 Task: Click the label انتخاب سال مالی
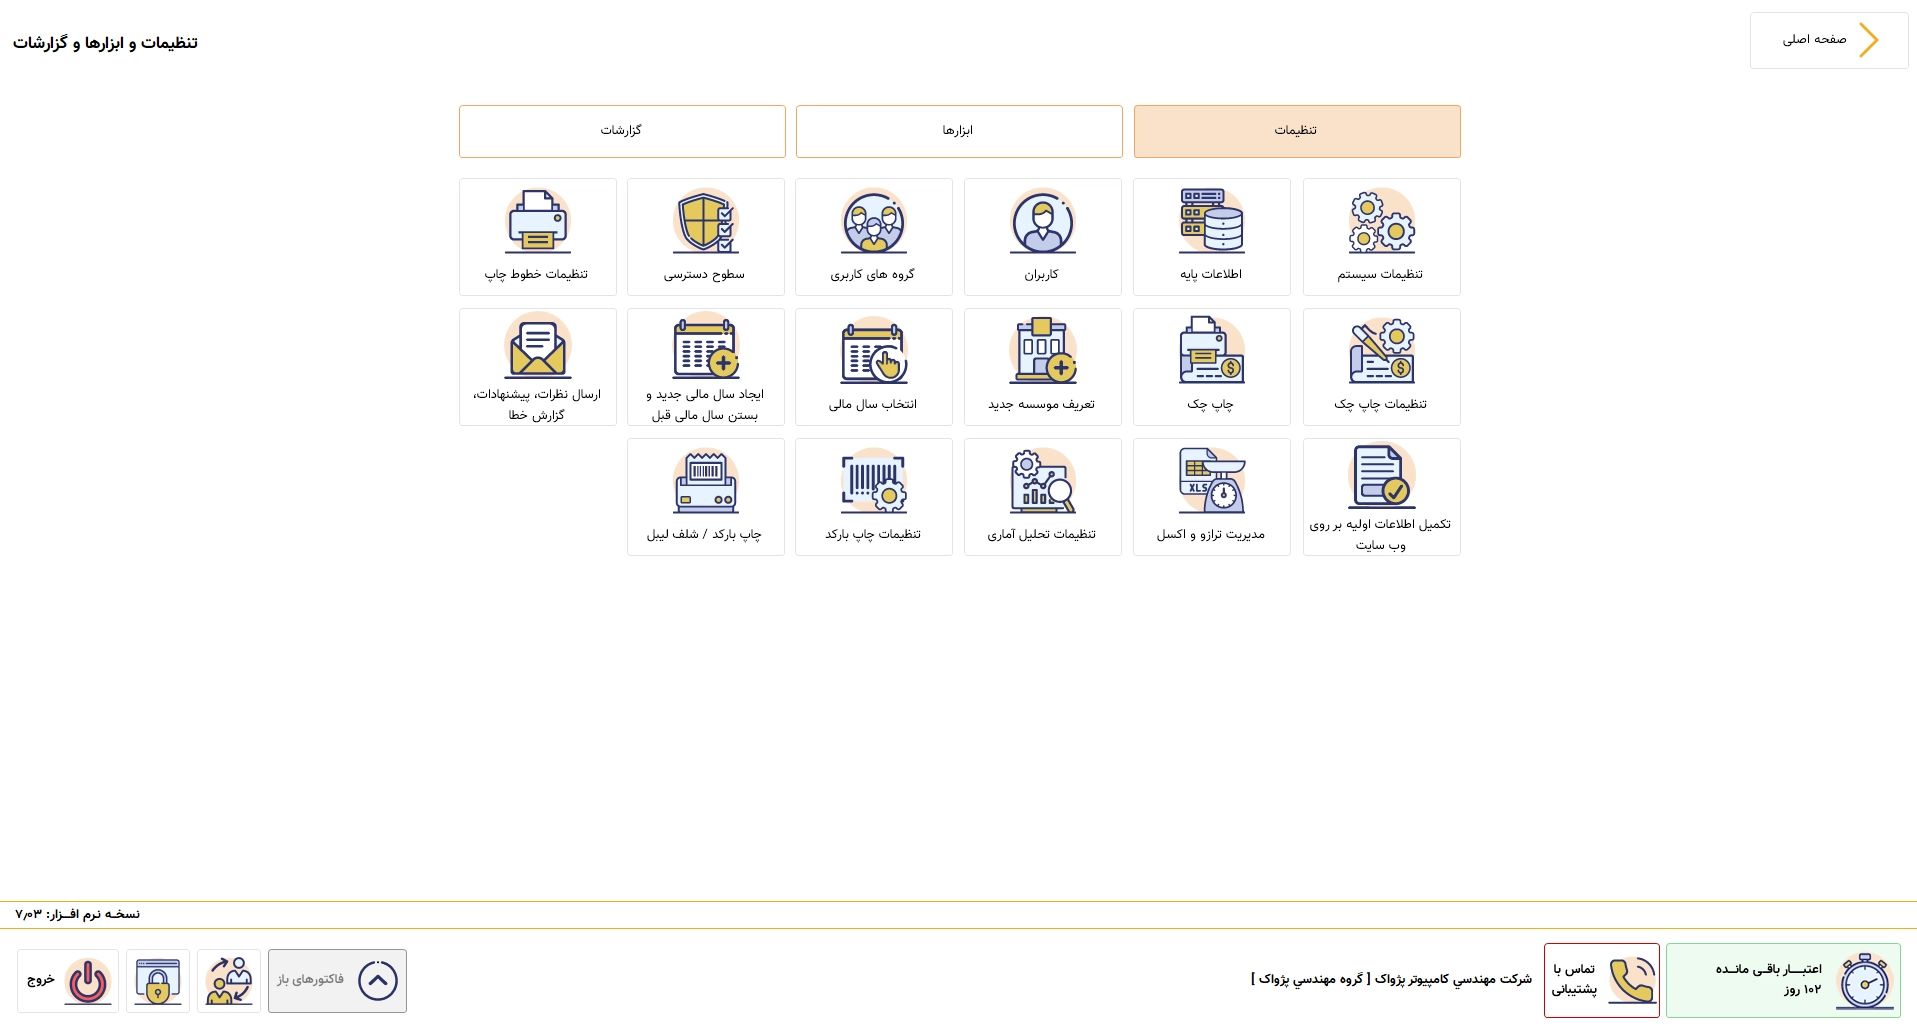[x=872, y=405]
